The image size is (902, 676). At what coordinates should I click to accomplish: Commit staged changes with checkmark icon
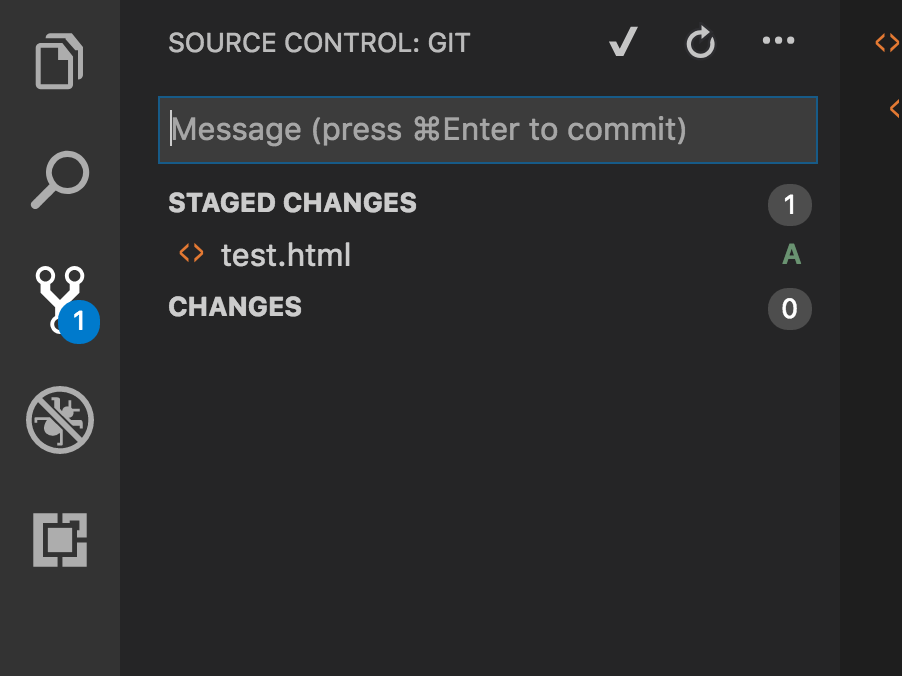(623, 42)
